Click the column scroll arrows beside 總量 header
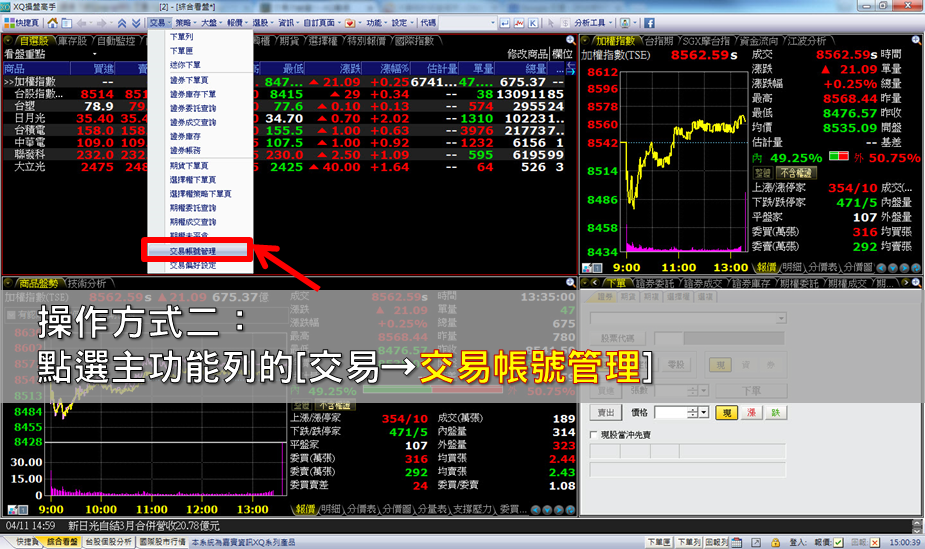 tap(572, 68)
